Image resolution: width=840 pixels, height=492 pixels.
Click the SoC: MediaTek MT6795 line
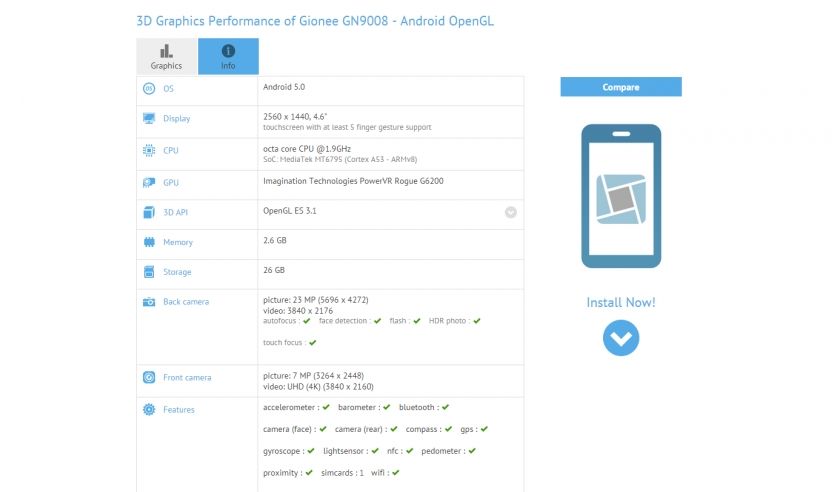[340, 159]
